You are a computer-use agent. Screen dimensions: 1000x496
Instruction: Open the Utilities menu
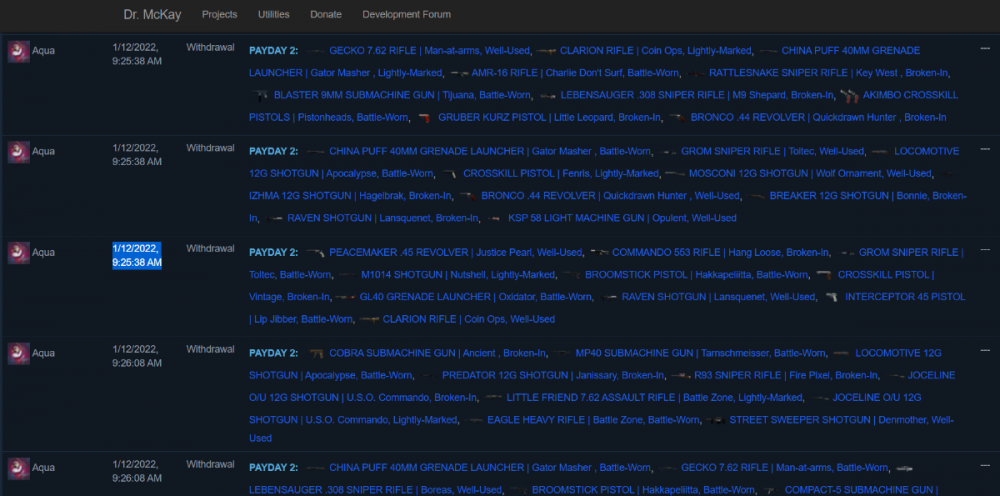click(274, 15)
